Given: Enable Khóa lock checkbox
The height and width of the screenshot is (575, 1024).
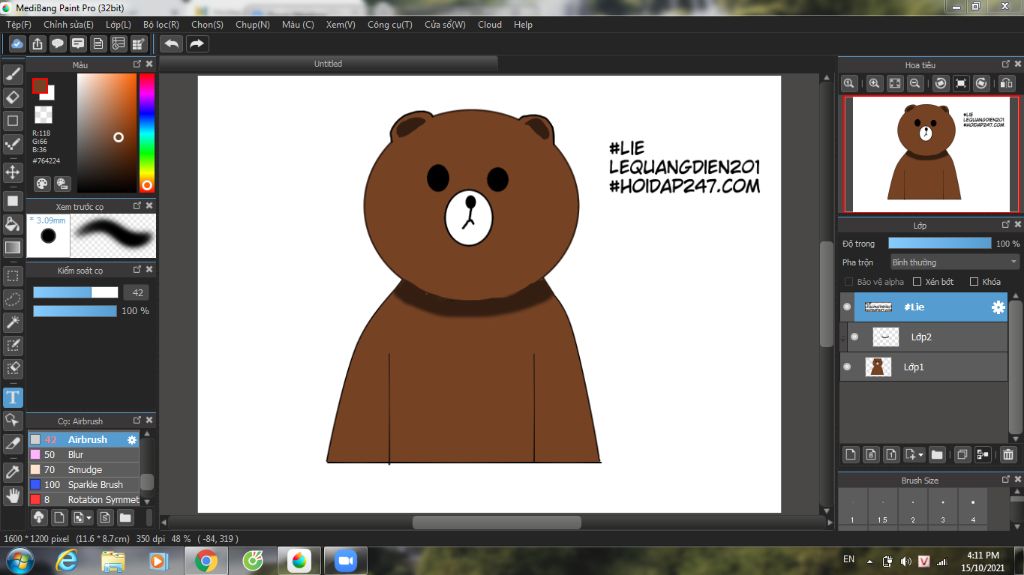Looking at the screenshot, I should tap(974, 282).
